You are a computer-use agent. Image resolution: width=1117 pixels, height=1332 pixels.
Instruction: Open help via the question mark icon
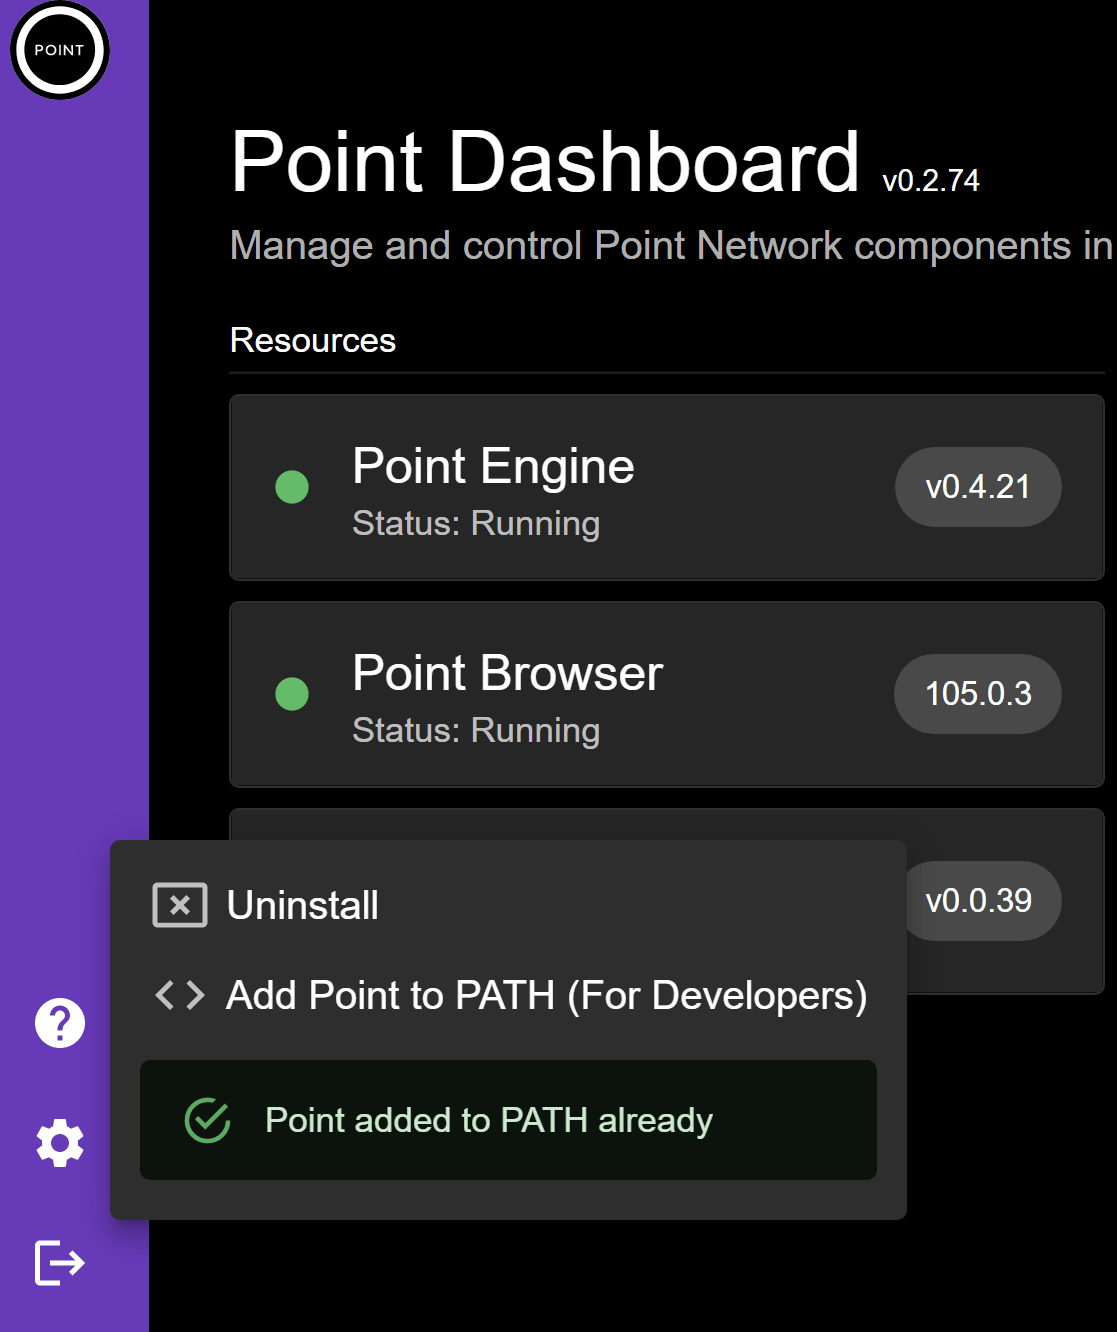click(59, 1023)
